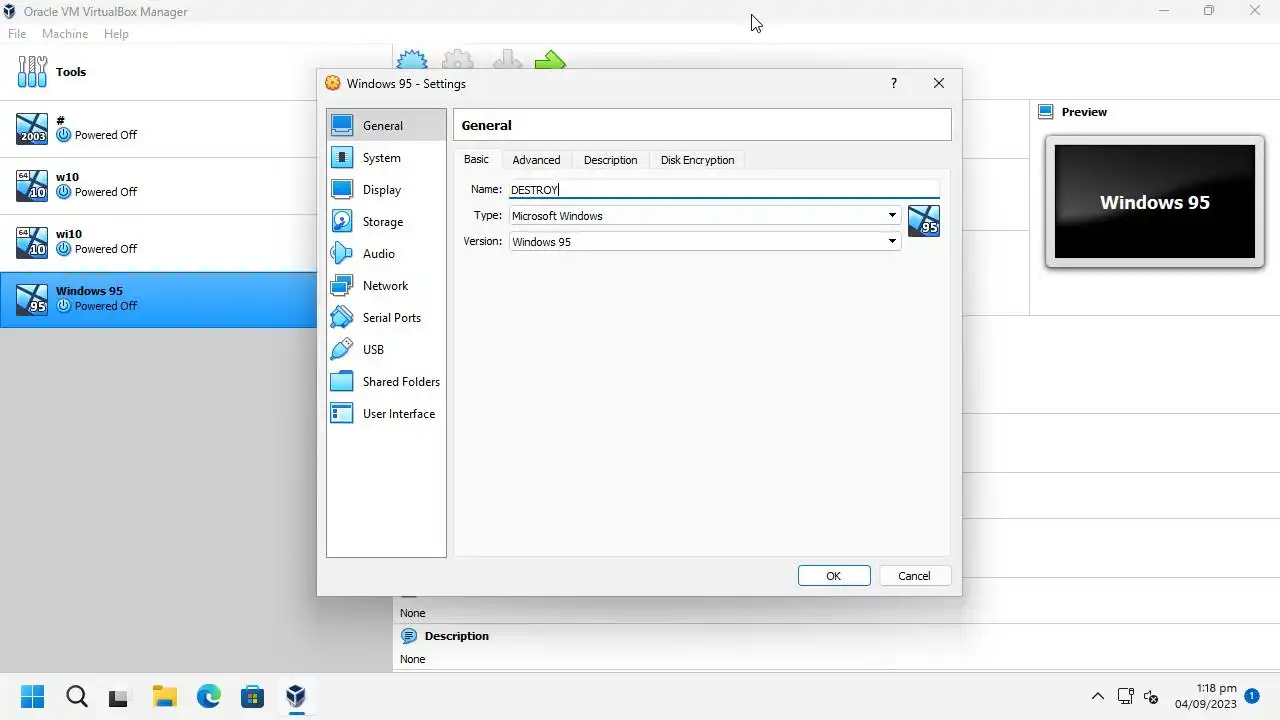Viewport: 1280px width, 720px height.
Task: Open the Task View taskbar icon
Action: [119, 696]
